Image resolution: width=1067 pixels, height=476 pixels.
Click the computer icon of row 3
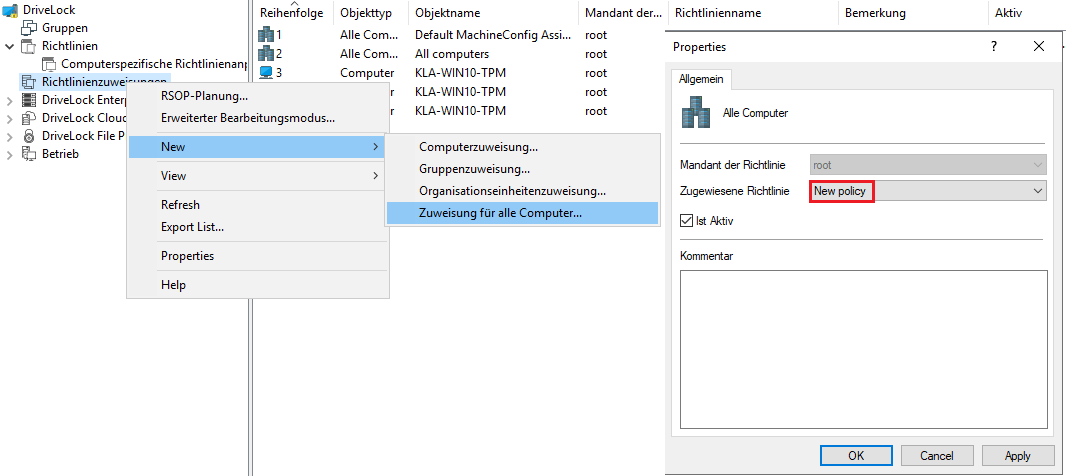click(x=266, y=73)
